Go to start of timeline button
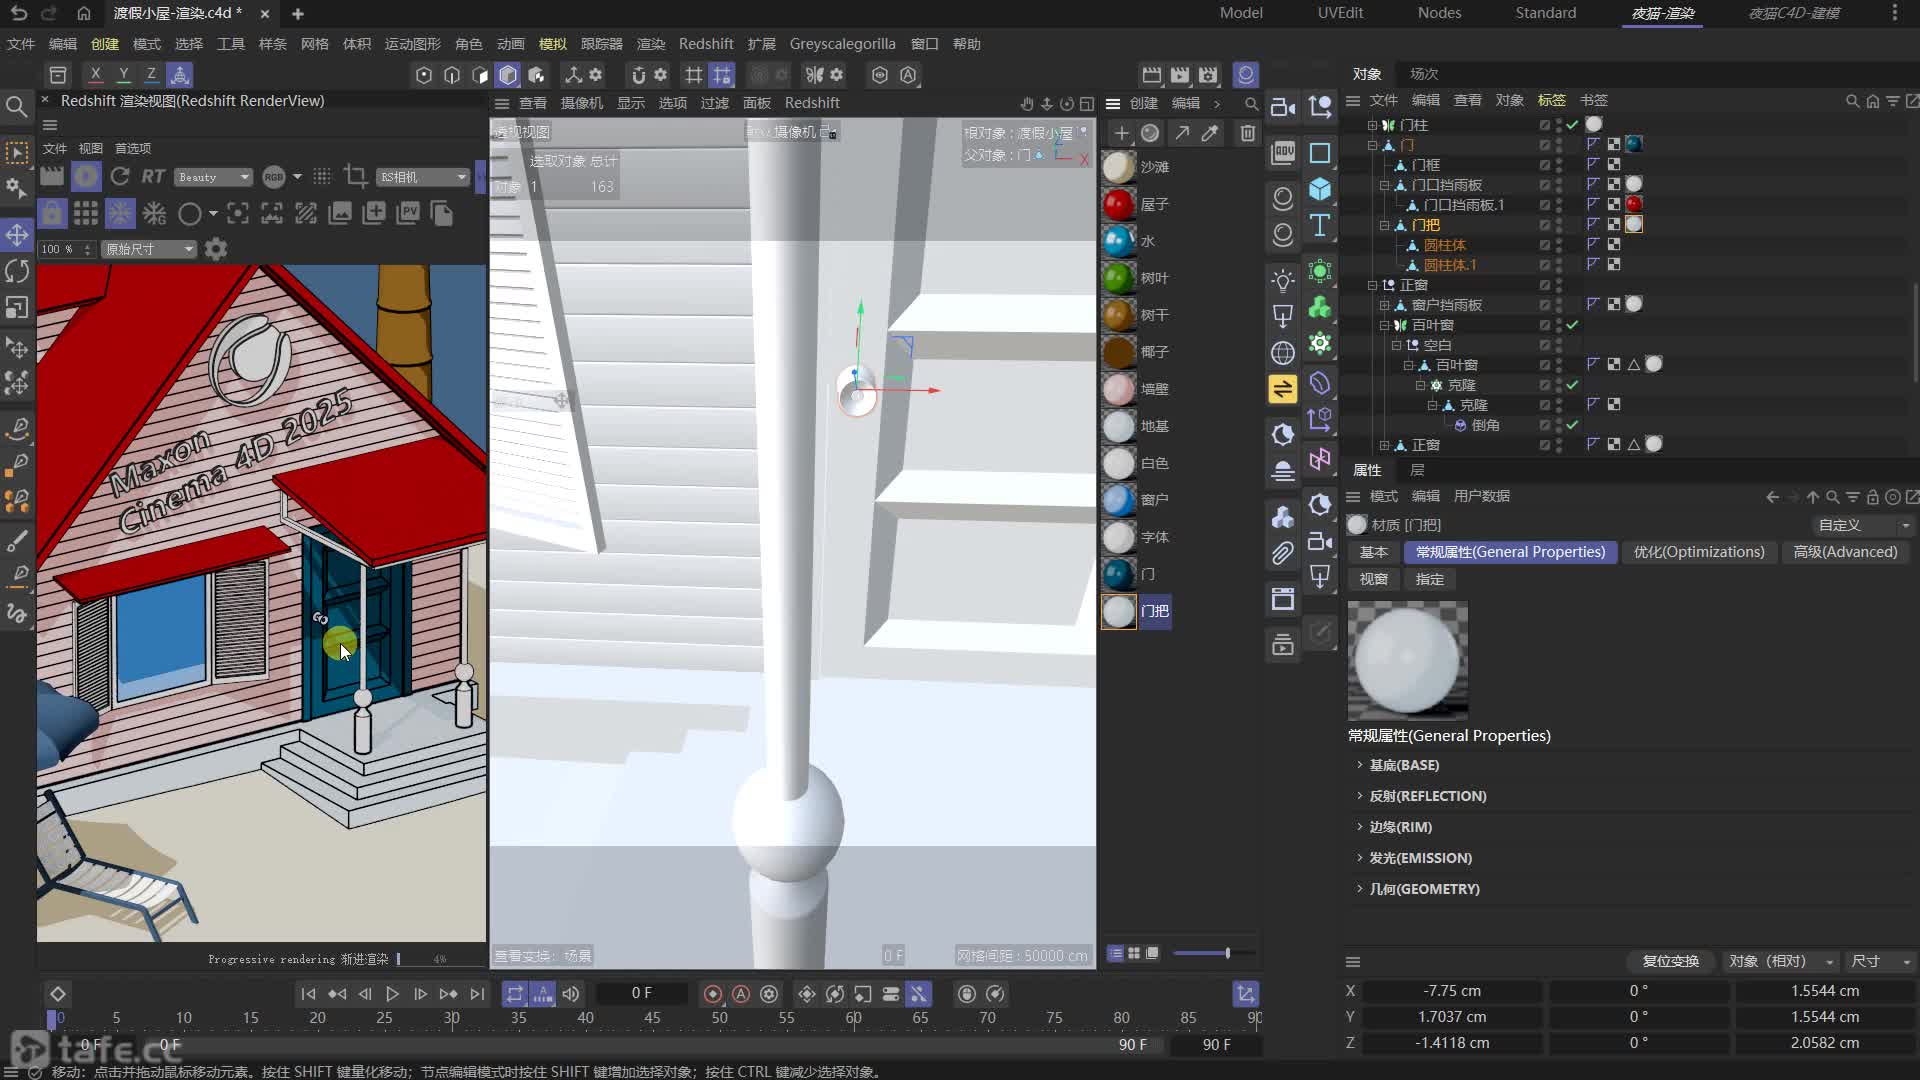Image resolution: width=1920 pixels, height=1080 pixels. [x=308, y=993]
